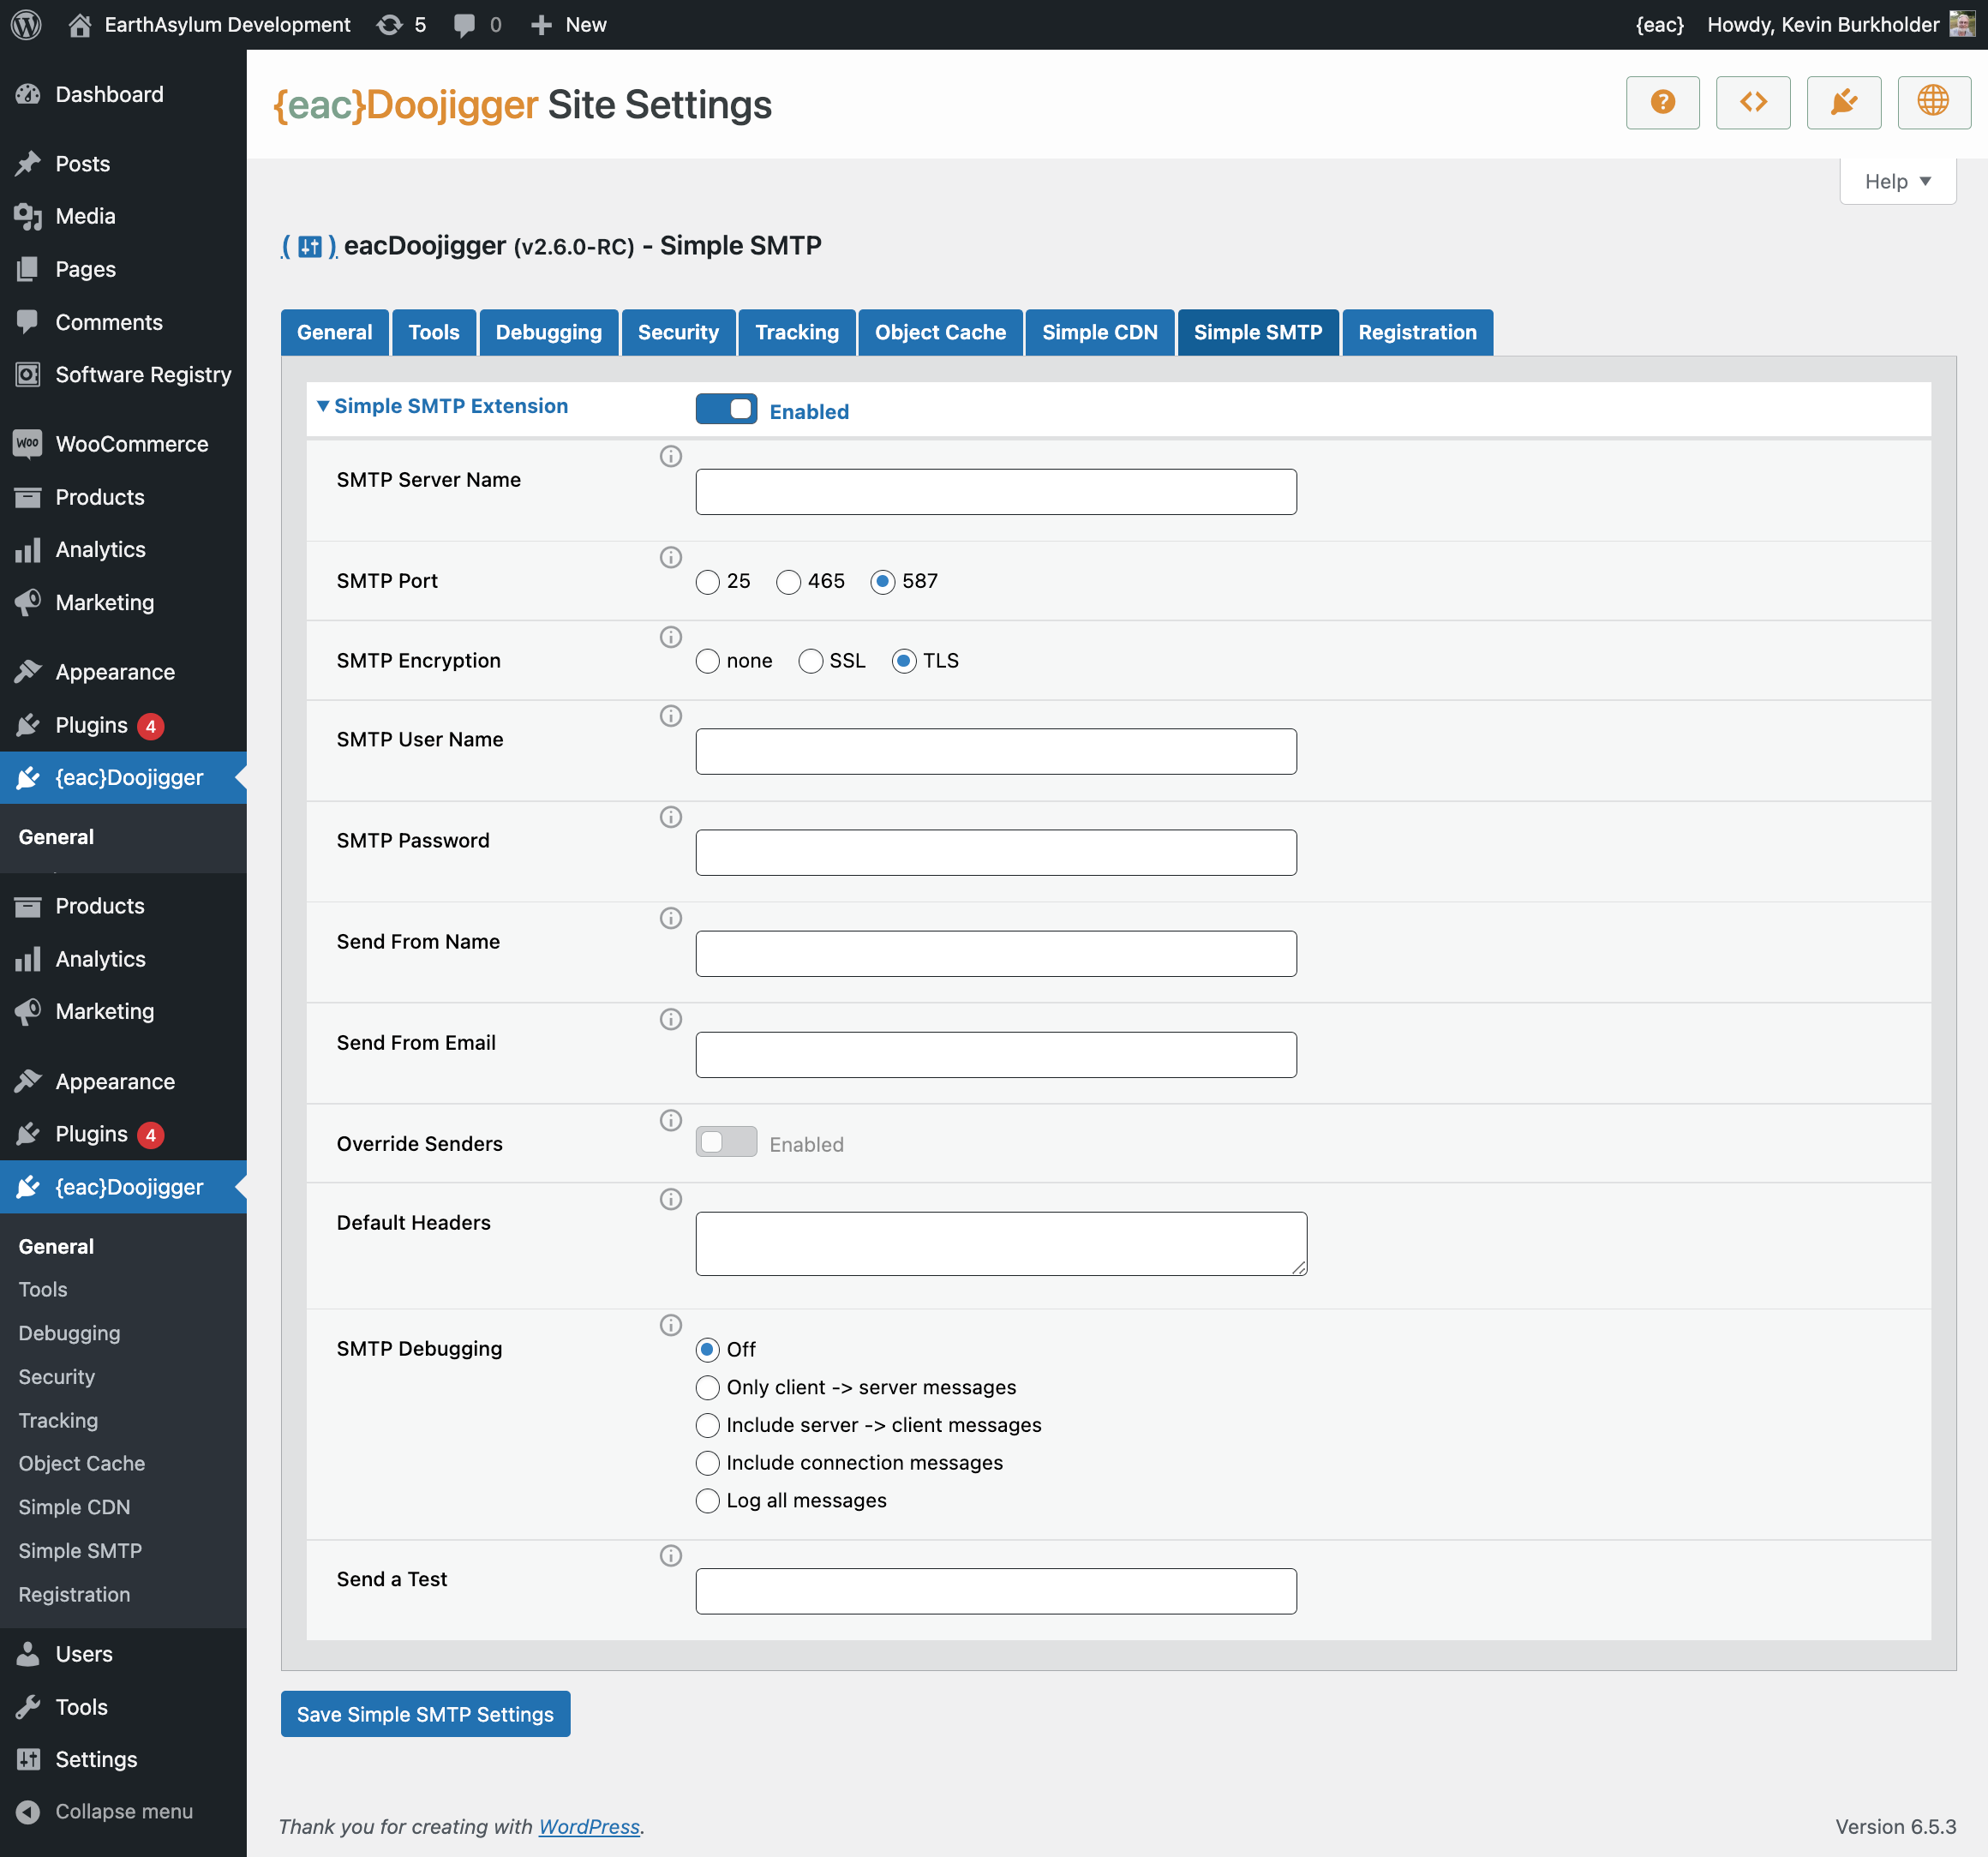Click the comments bubble icon in admin bar

pos(464,24)
